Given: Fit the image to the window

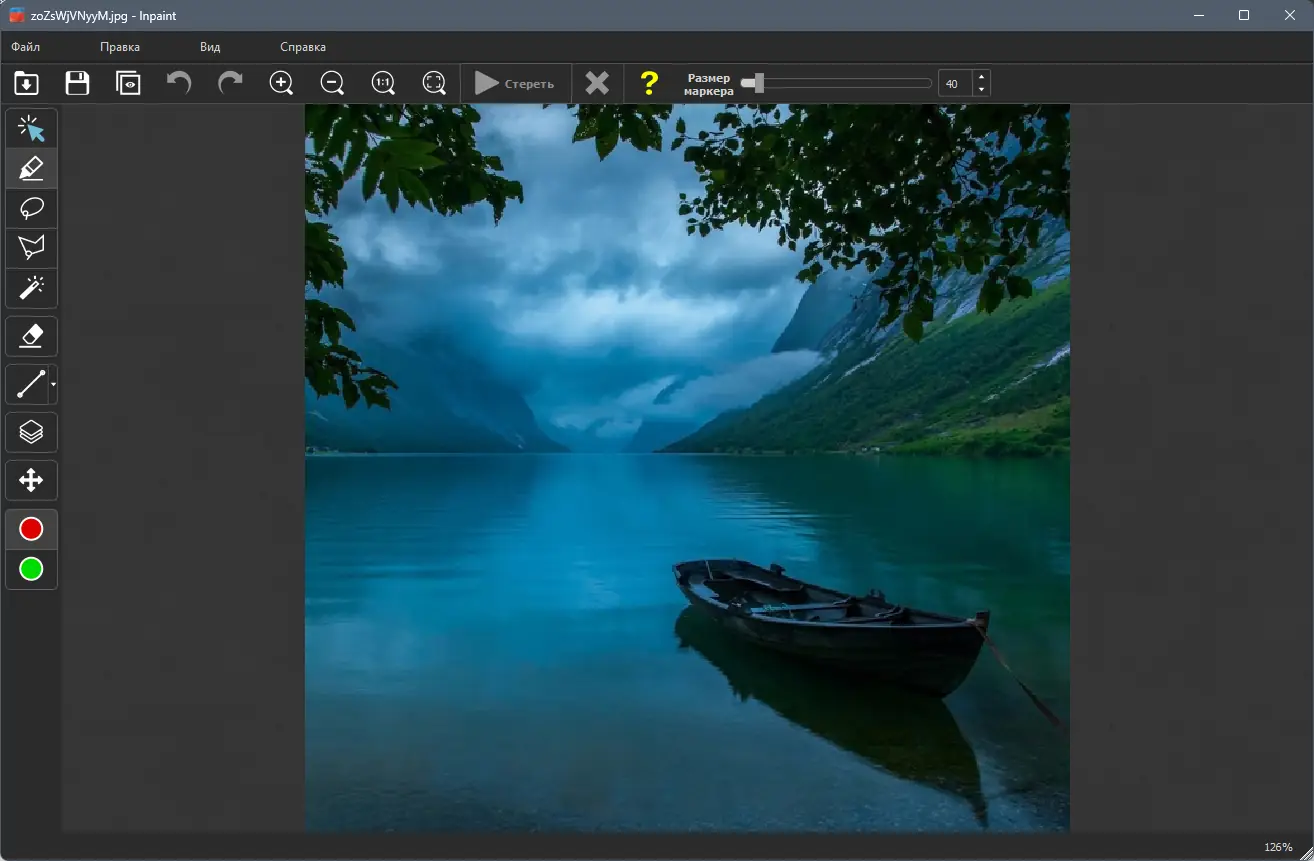Looking at the screenshot, I should coord(434,83).
